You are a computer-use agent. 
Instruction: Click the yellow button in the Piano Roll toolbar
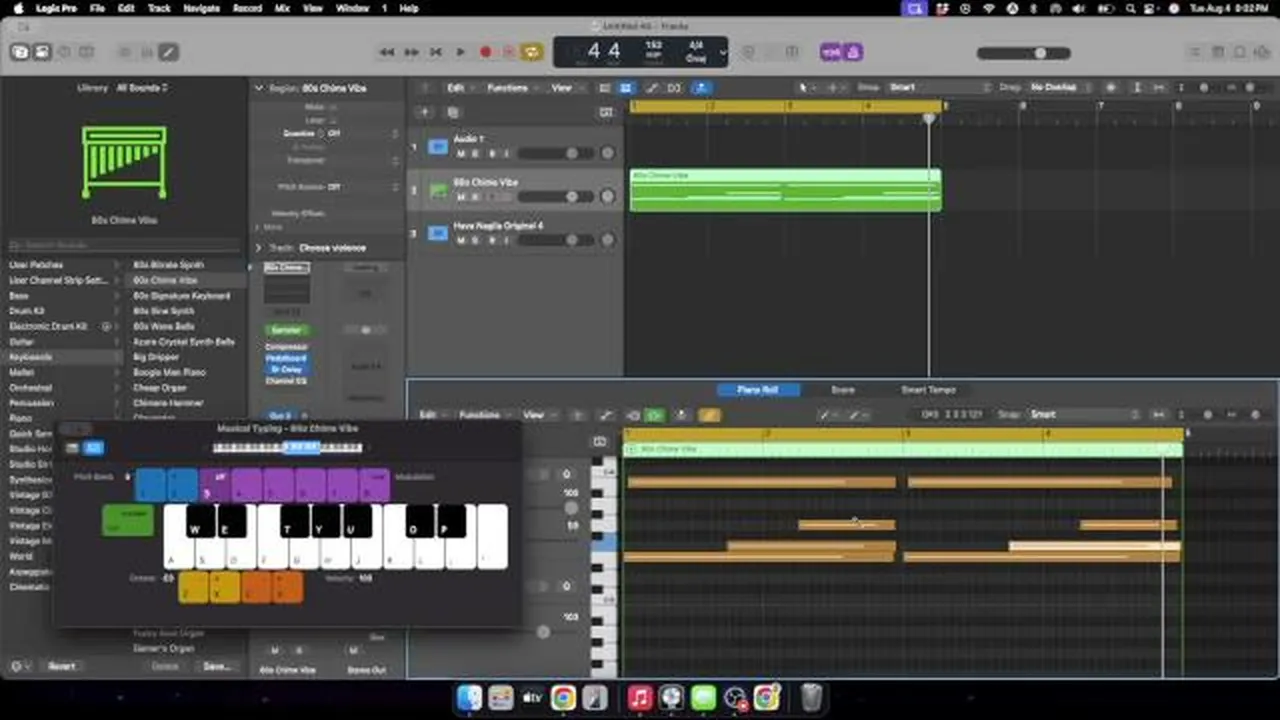pos(709,415)
